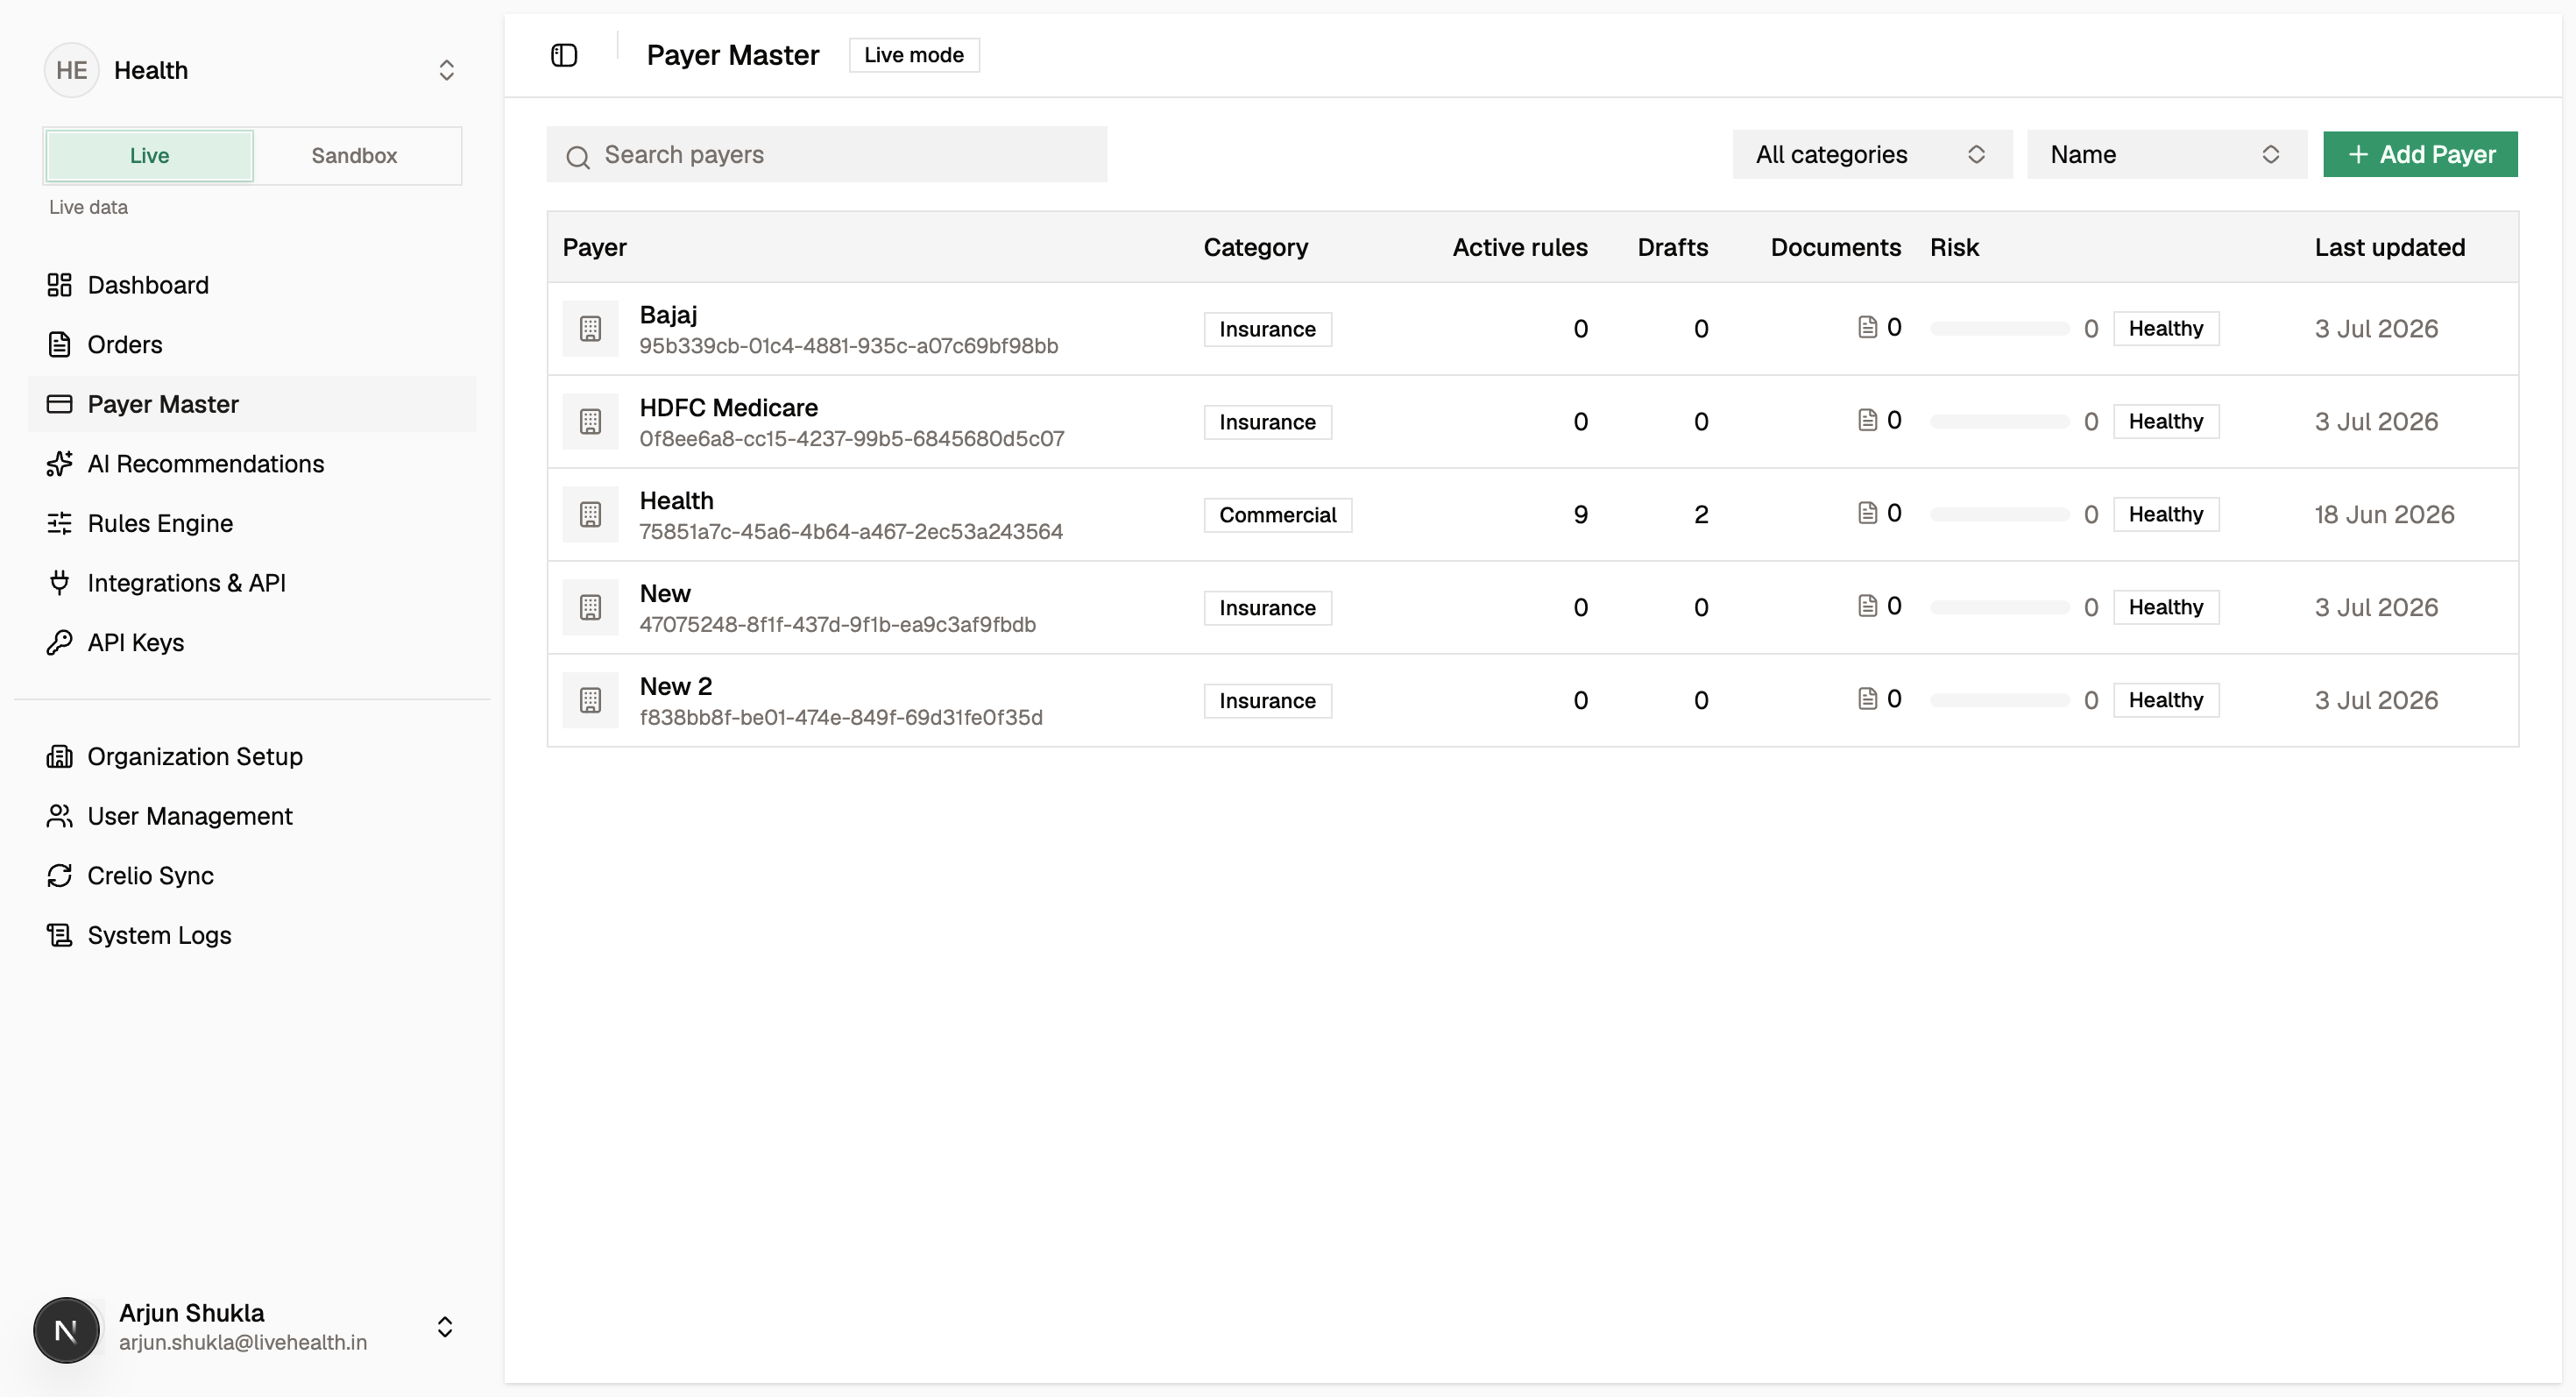Click the Rules Engine sliders icon
This screenshot has width=2576, height=1397.
click(59, 523)
